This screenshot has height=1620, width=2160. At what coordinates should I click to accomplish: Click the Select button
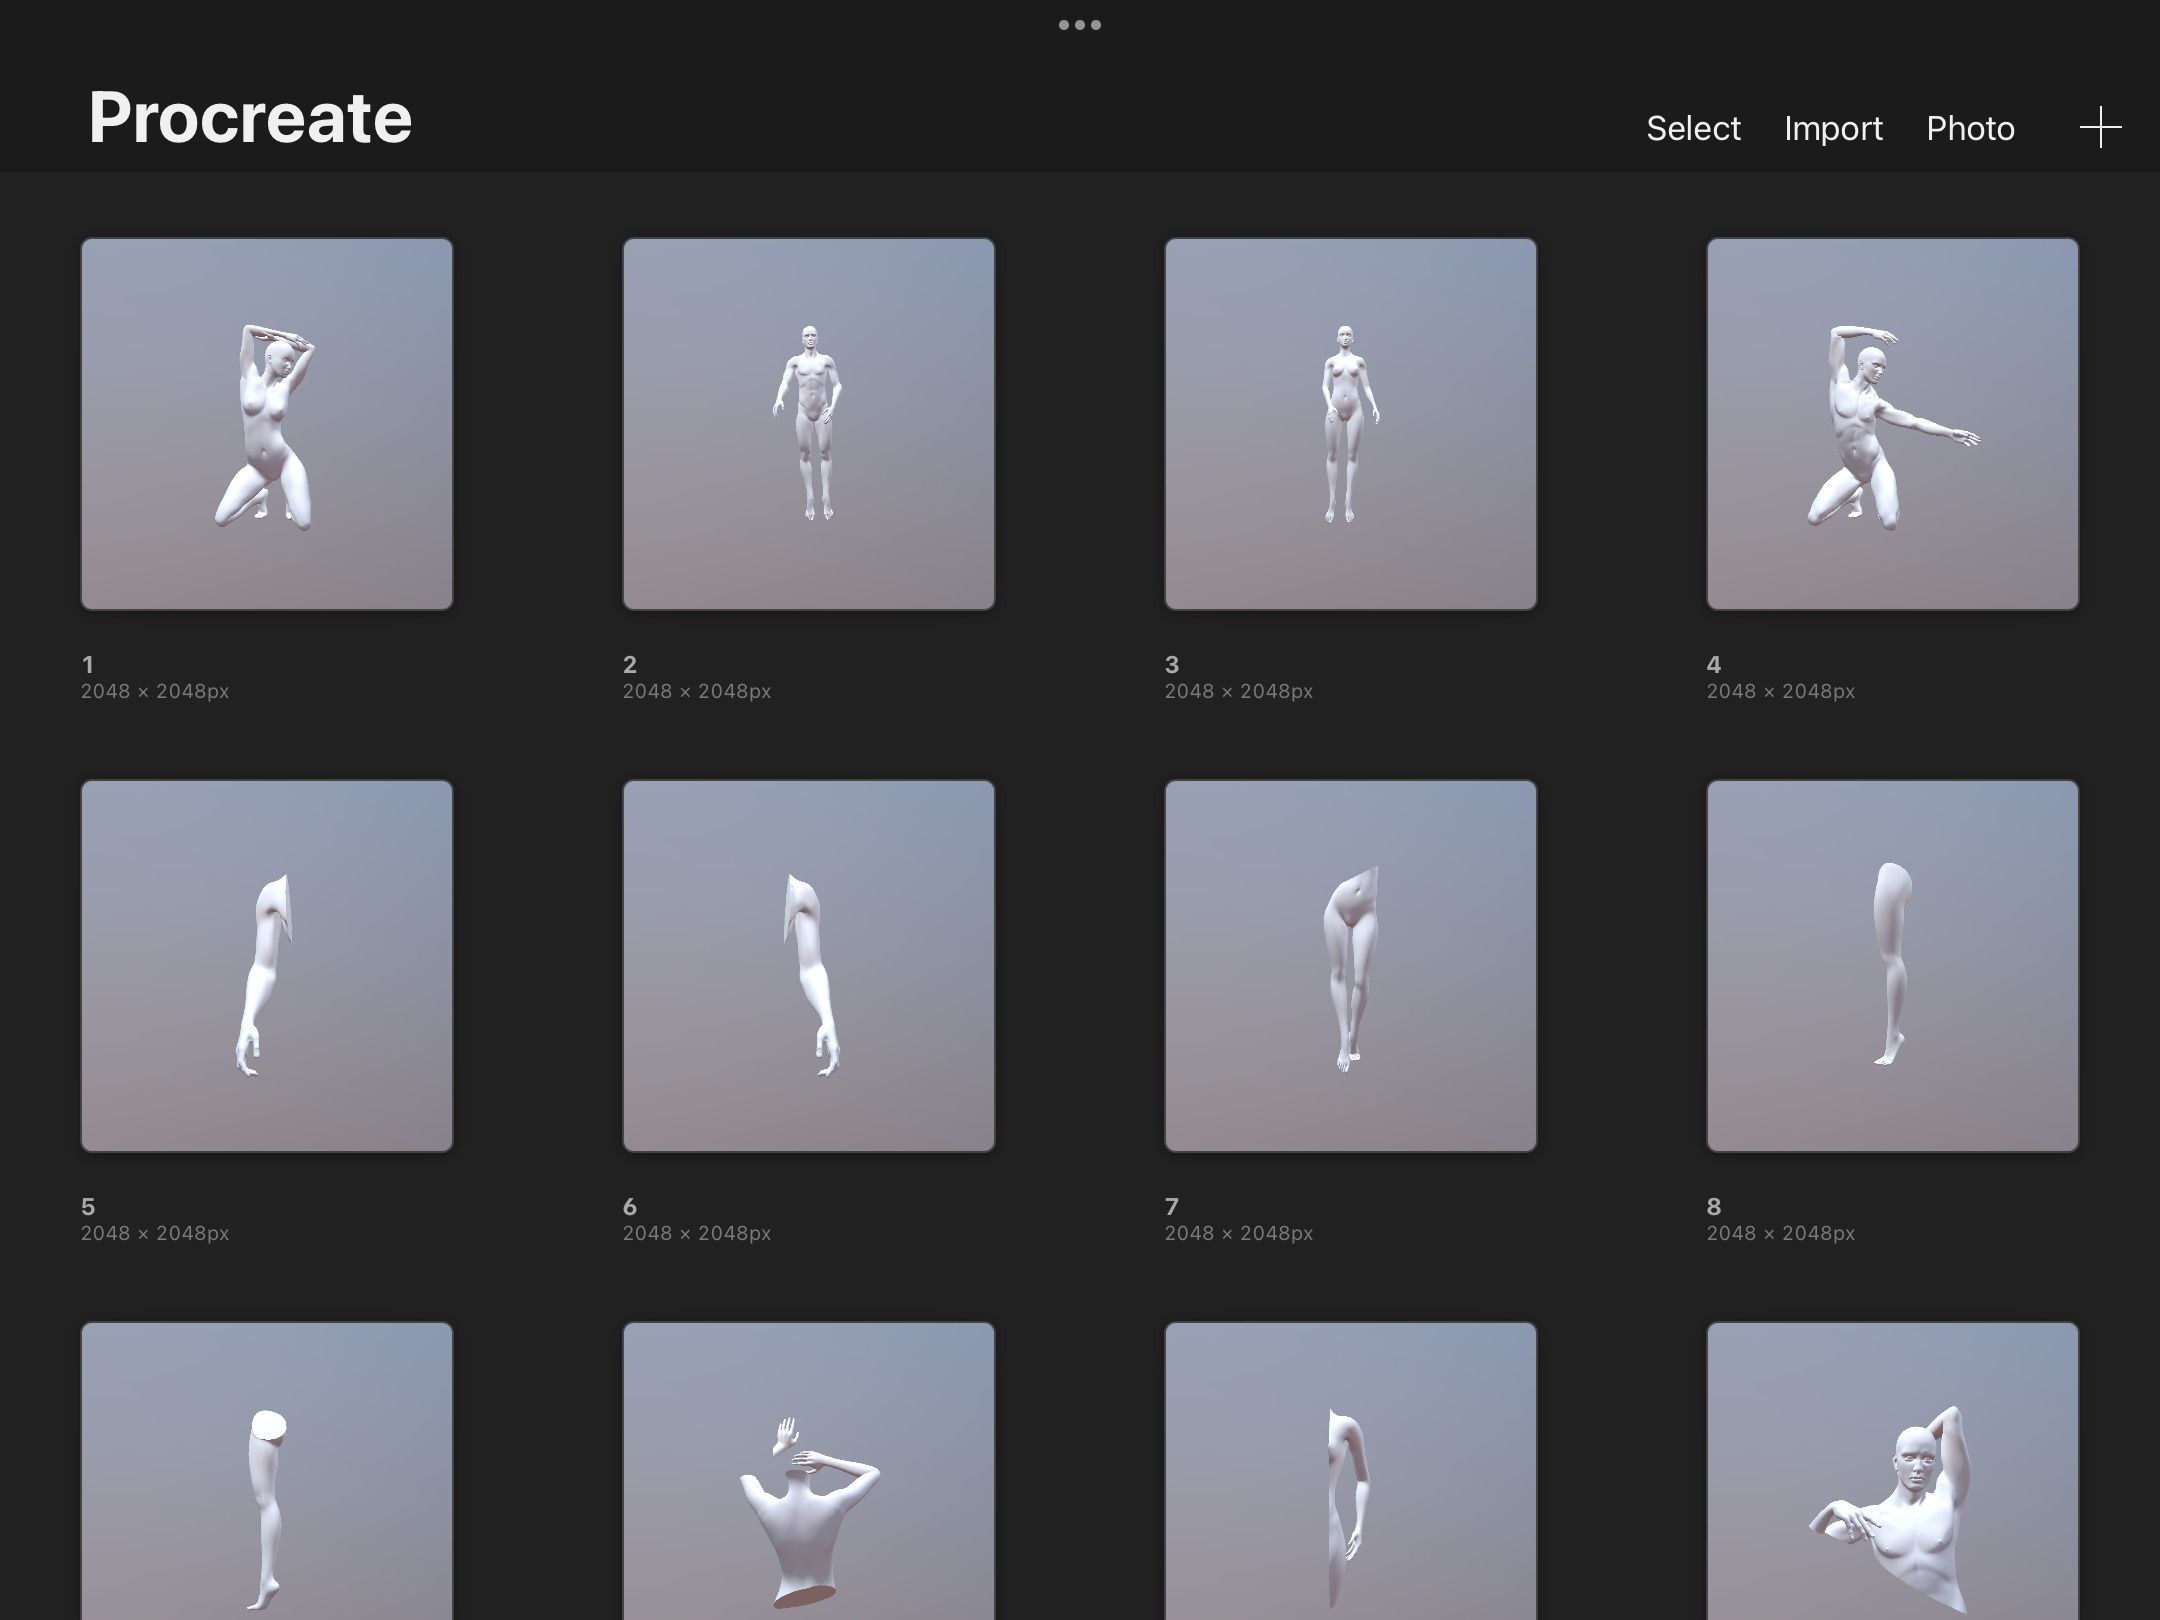coord(1693,128)
